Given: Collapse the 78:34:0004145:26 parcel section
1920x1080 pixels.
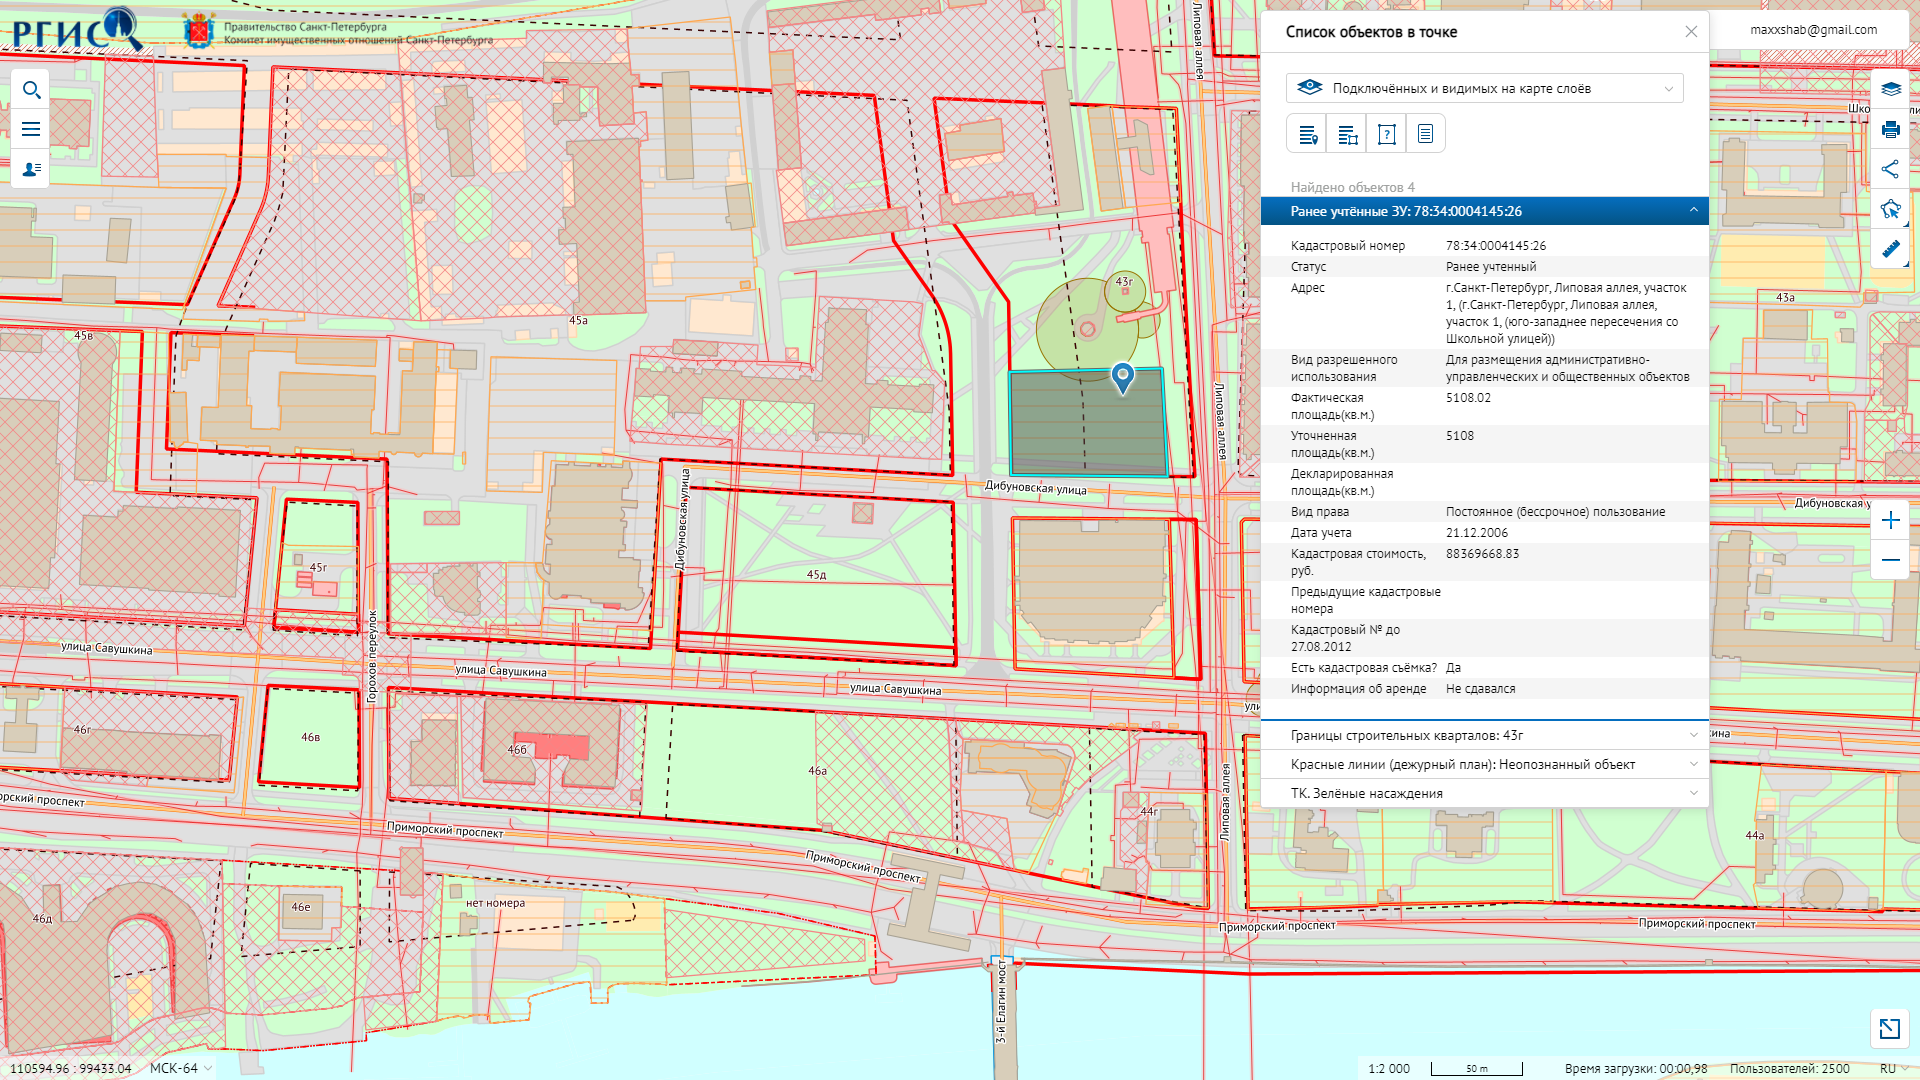Looking at the screenshot, I should (1693, 210).
